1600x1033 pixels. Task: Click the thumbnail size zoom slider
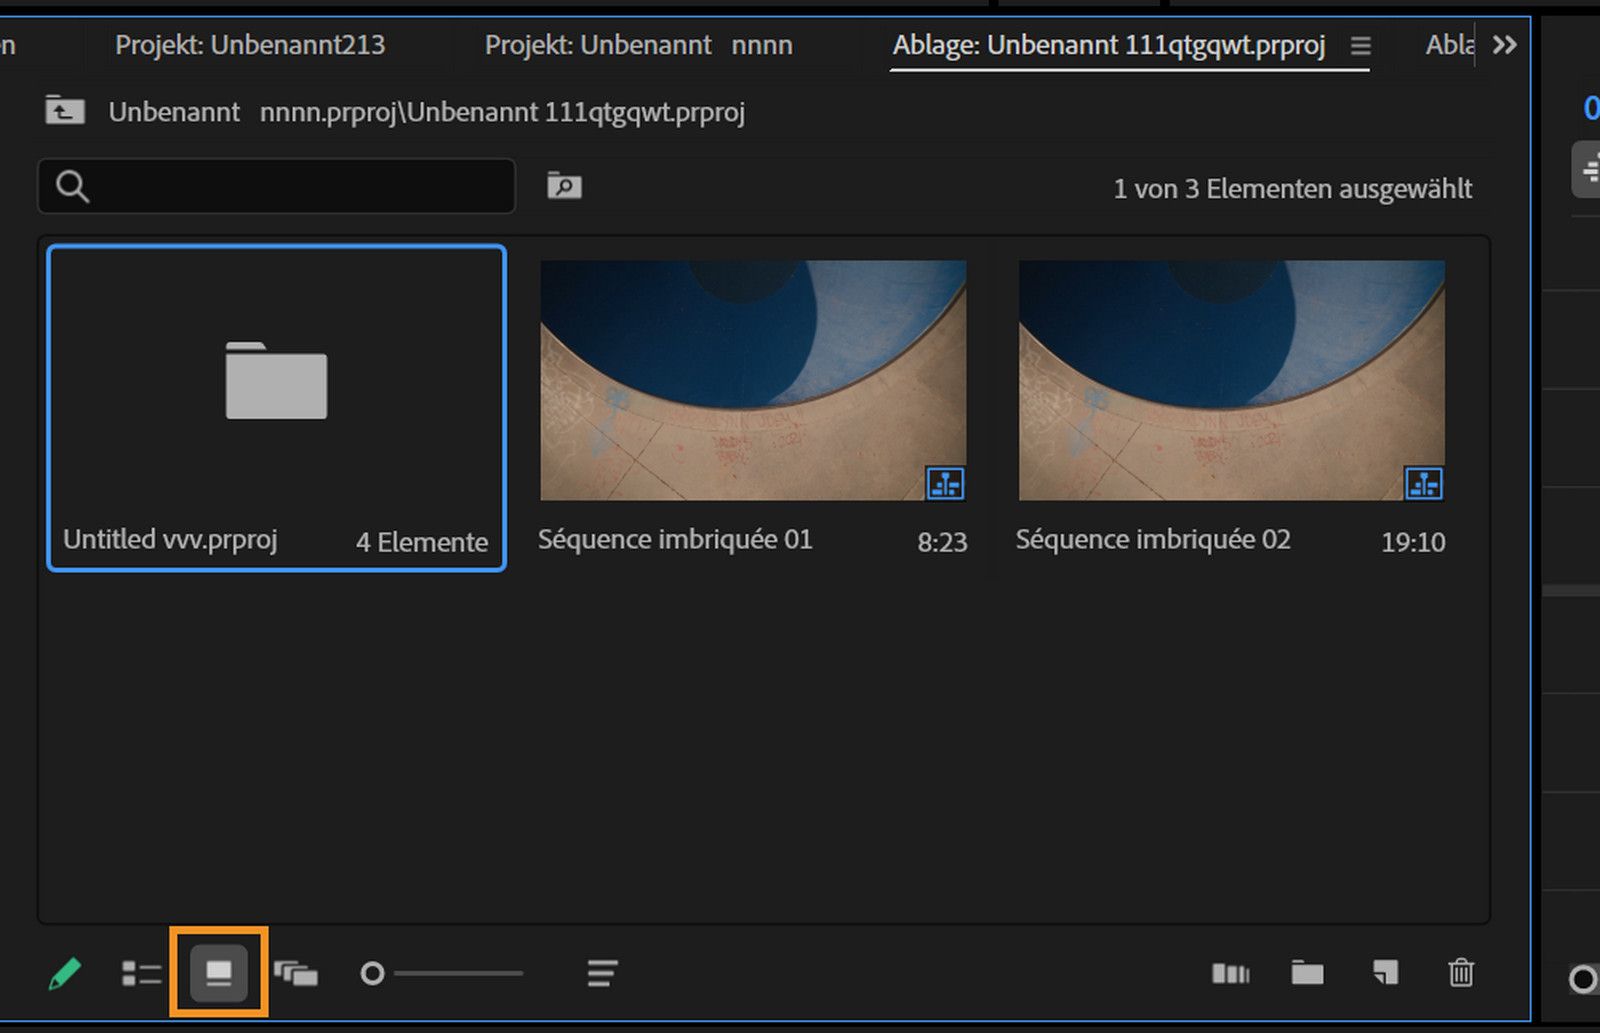(441, 973)
